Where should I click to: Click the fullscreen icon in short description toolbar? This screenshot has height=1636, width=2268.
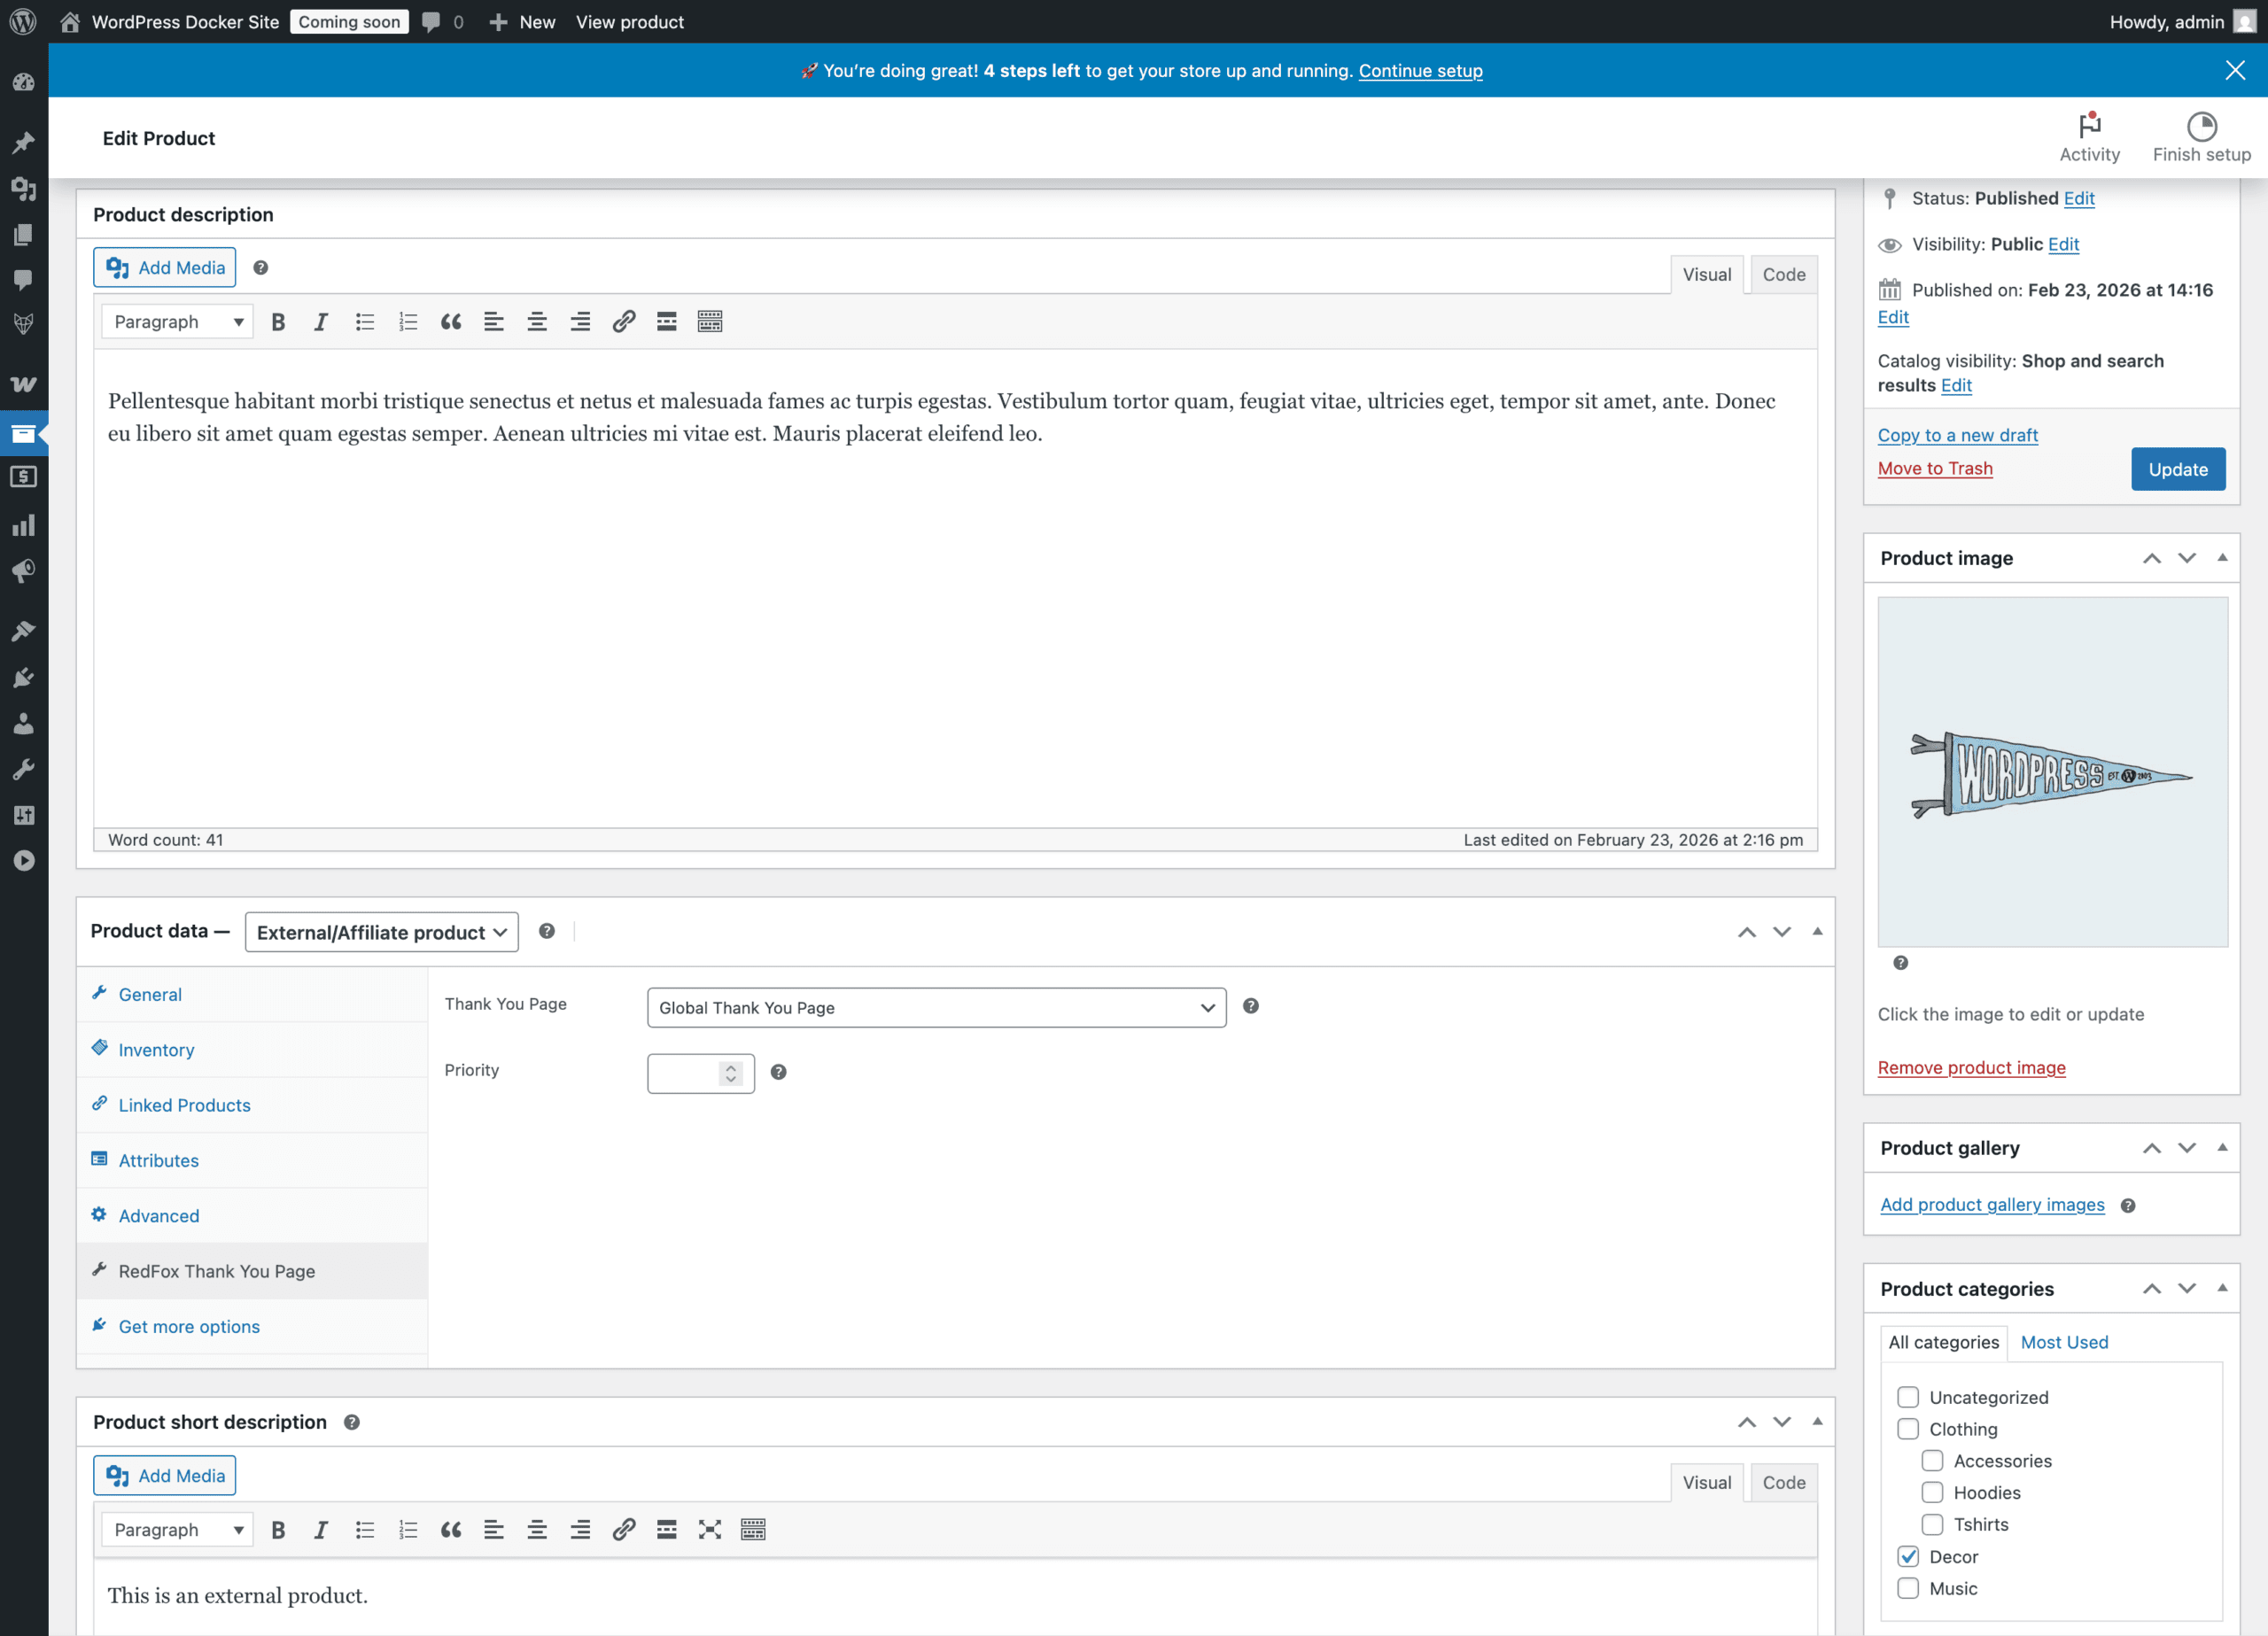pos(709,1530)
